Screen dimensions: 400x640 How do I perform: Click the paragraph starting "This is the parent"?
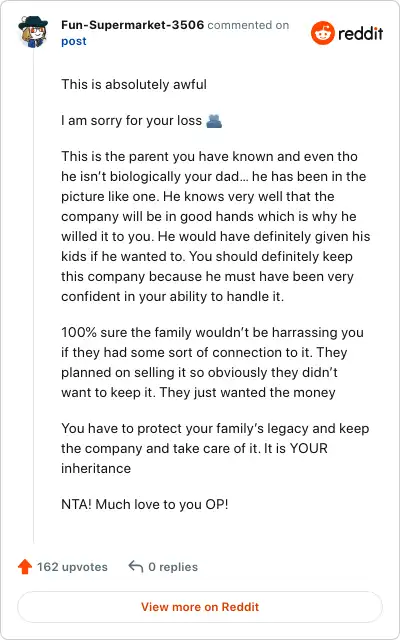[216, 226]
